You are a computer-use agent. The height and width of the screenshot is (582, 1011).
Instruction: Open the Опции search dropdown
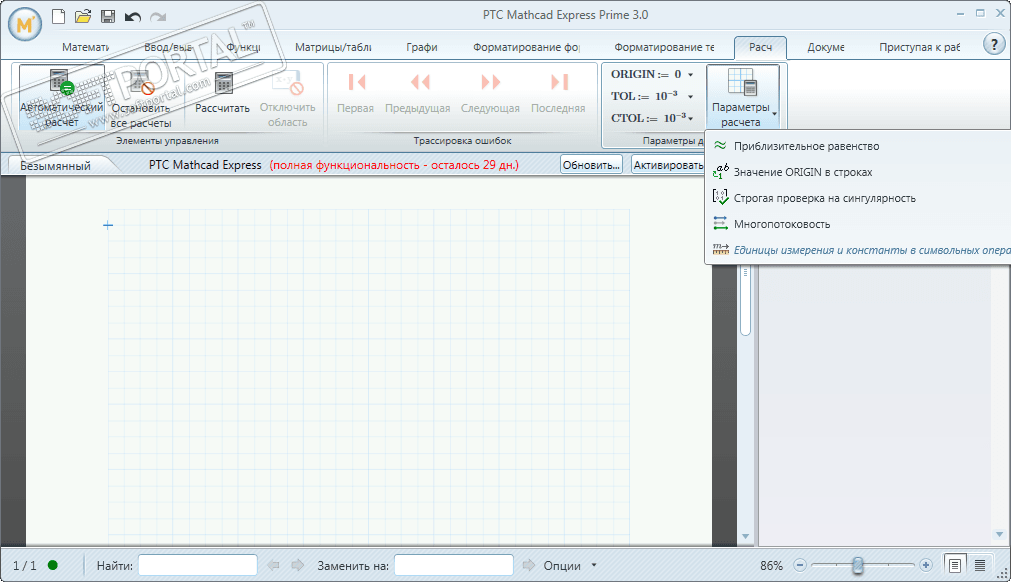(569, 565)
